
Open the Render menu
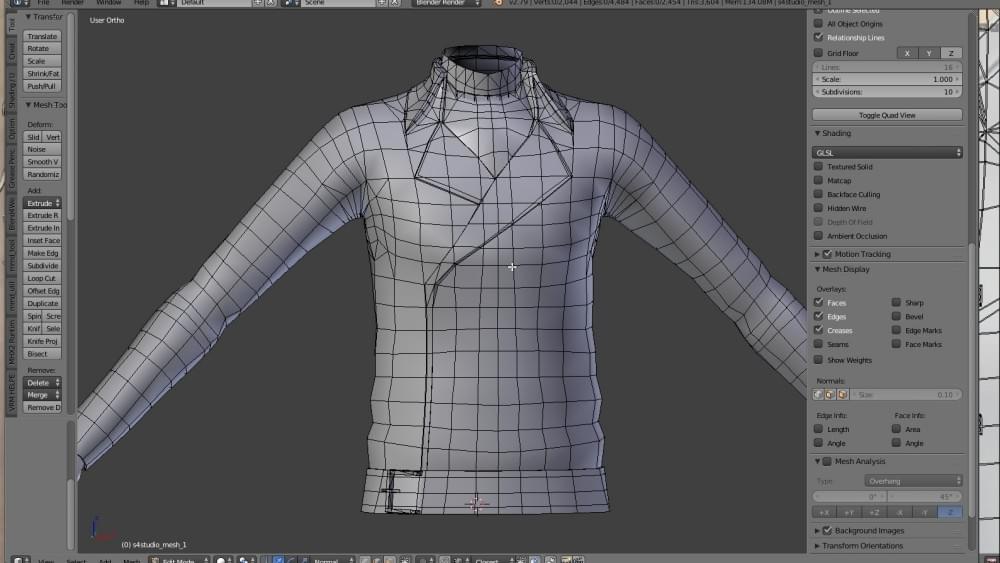73,3
